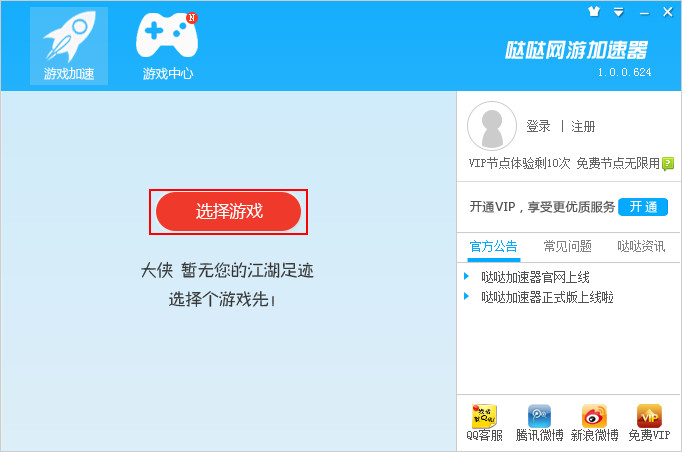Close the accelerator window

668,12
